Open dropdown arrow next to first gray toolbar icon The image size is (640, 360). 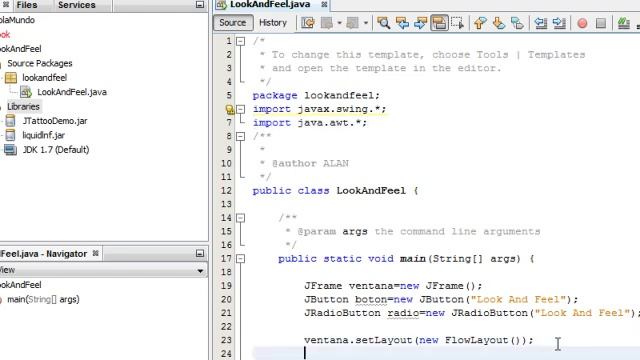[x=339, y=23]
